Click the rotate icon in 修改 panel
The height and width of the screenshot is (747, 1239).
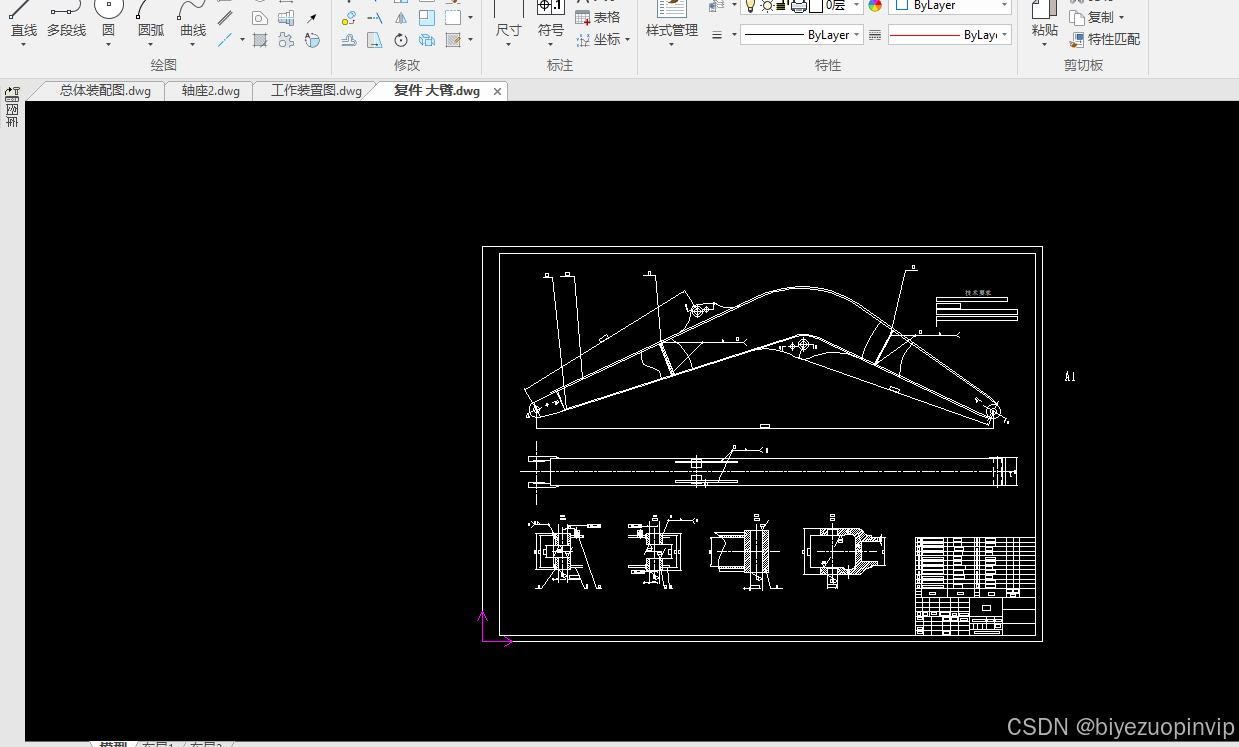point(401,40)
